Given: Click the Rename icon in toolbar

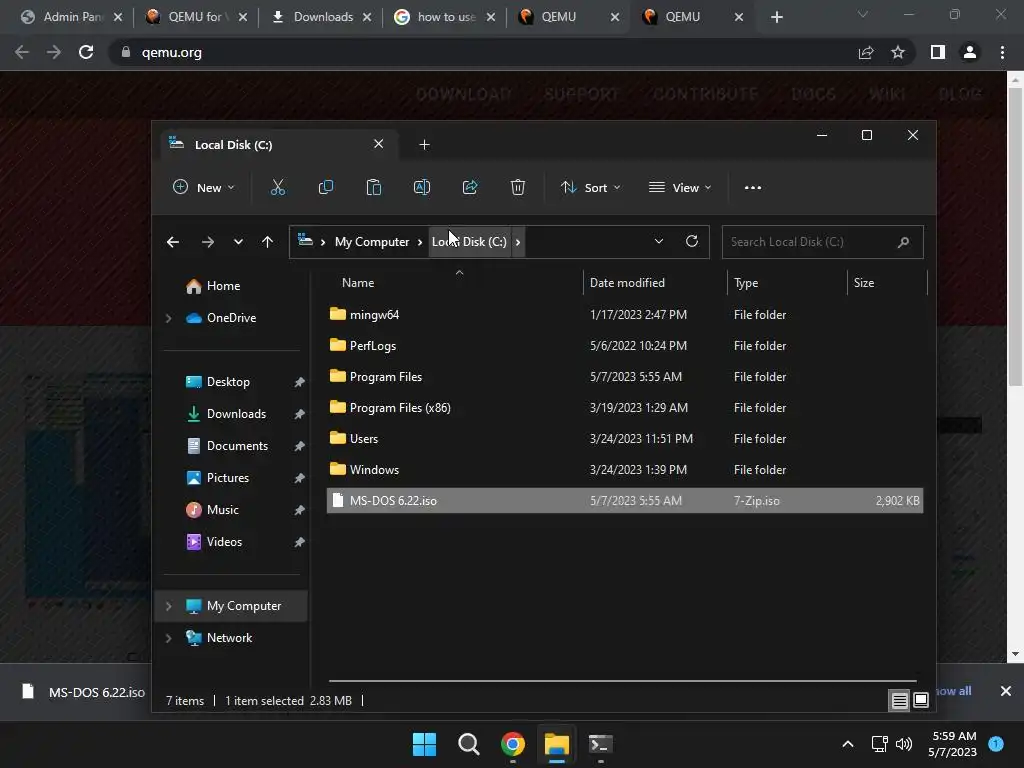Looking at the screenshot, I should coord(422,187).
